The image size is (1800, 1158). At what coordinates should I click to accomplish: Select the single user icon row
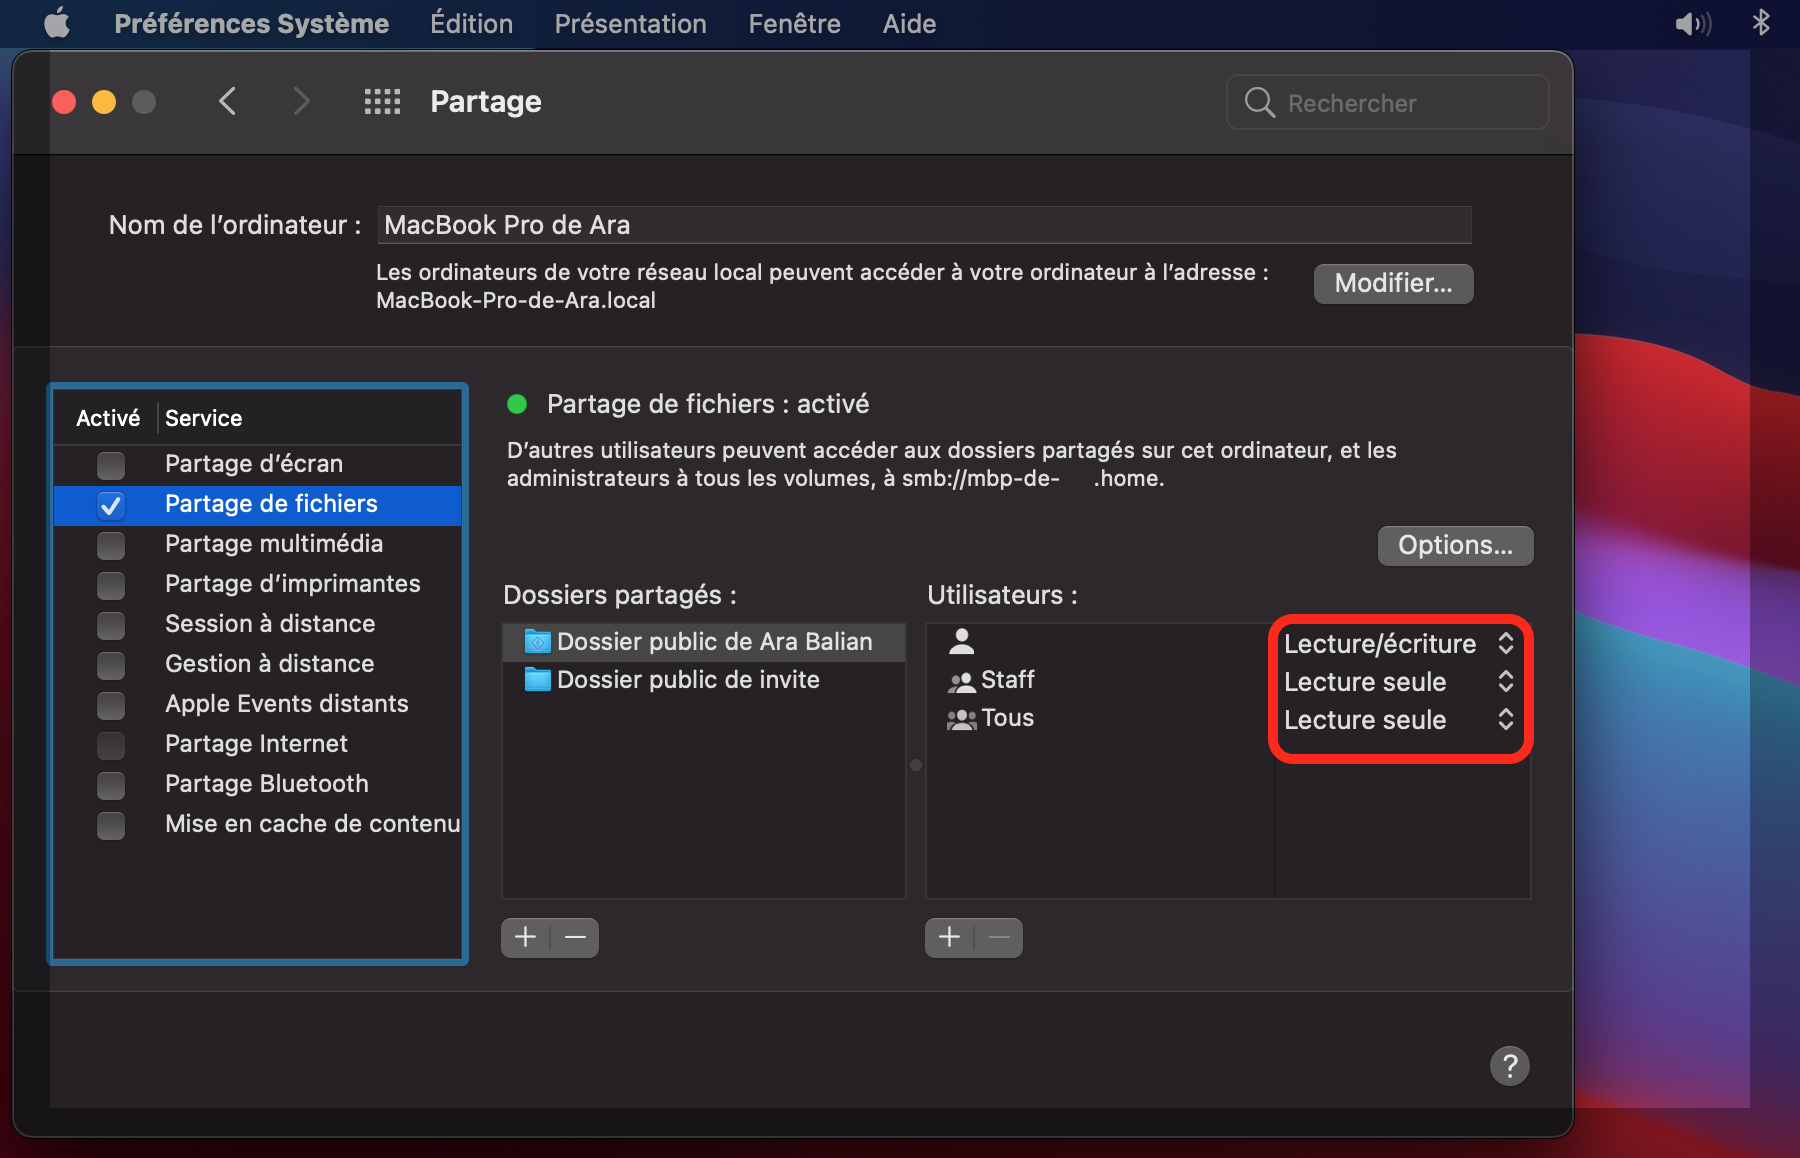[1100, 642]
